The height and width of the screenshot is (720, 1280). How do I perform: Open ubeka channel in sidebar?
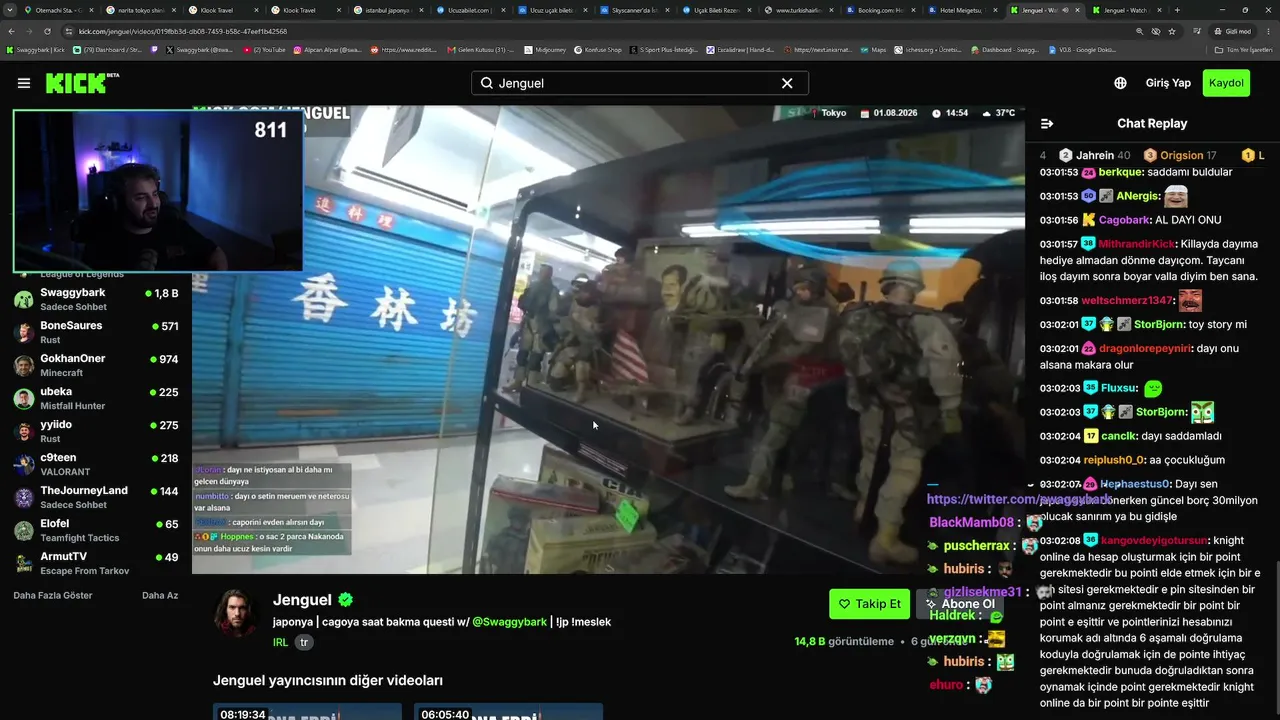[96, 398]
